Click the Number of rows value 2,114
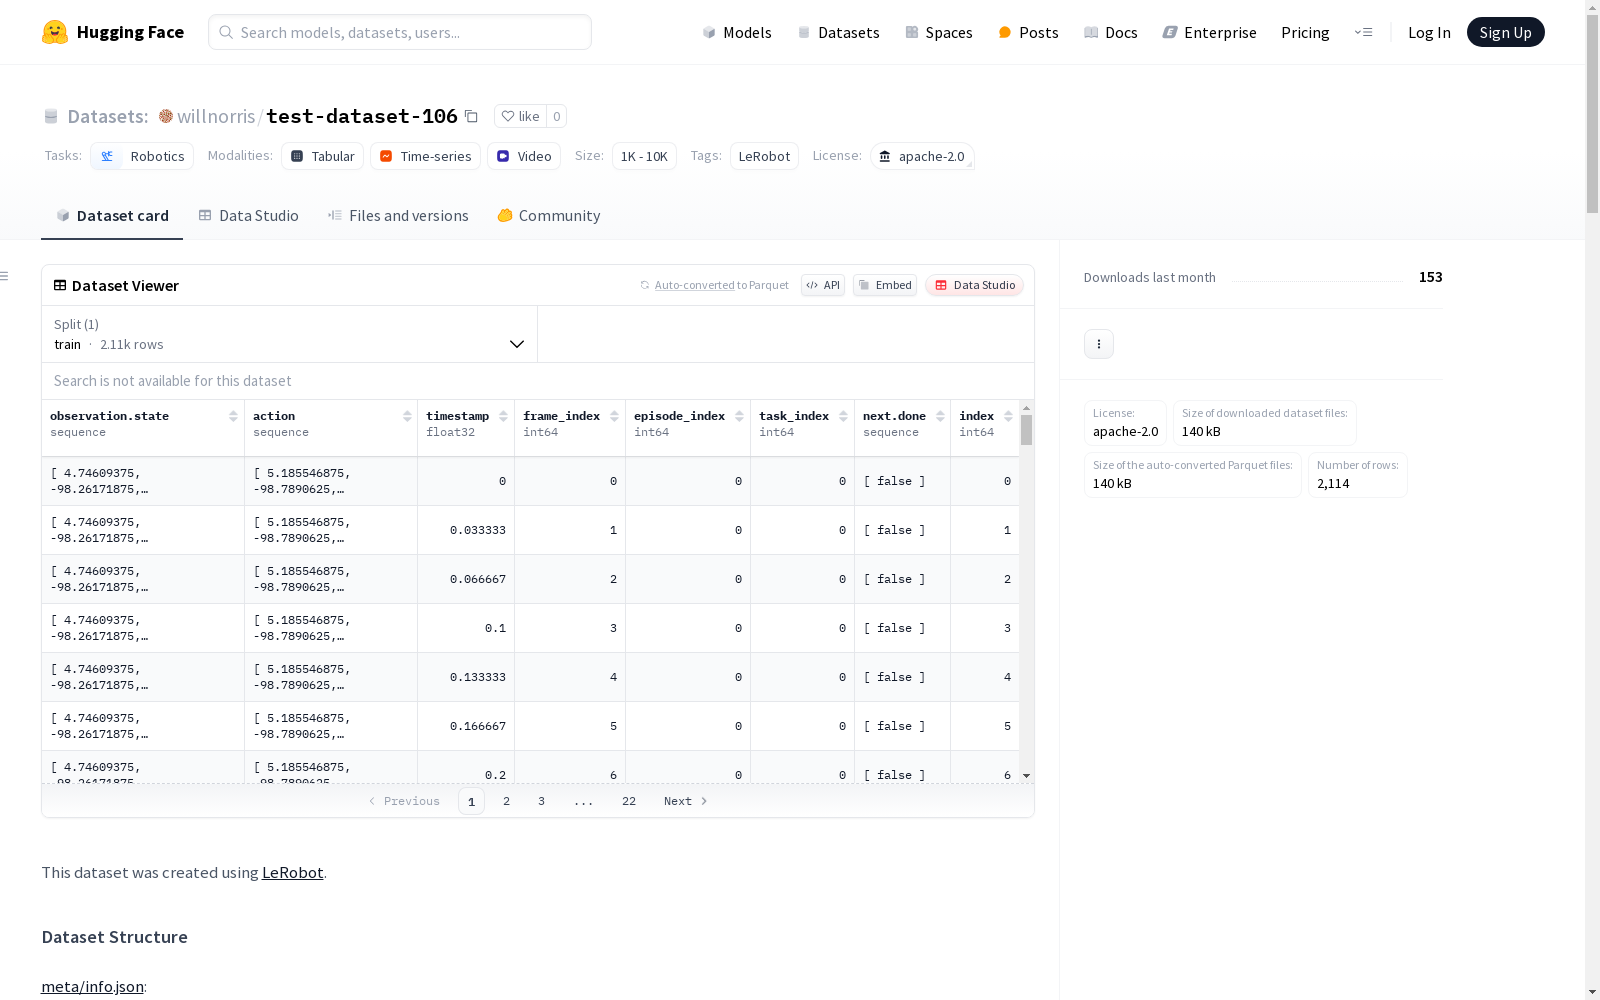Image resolution: width=1600 pixels, height=1000 pixels. tap(1333, 483)
